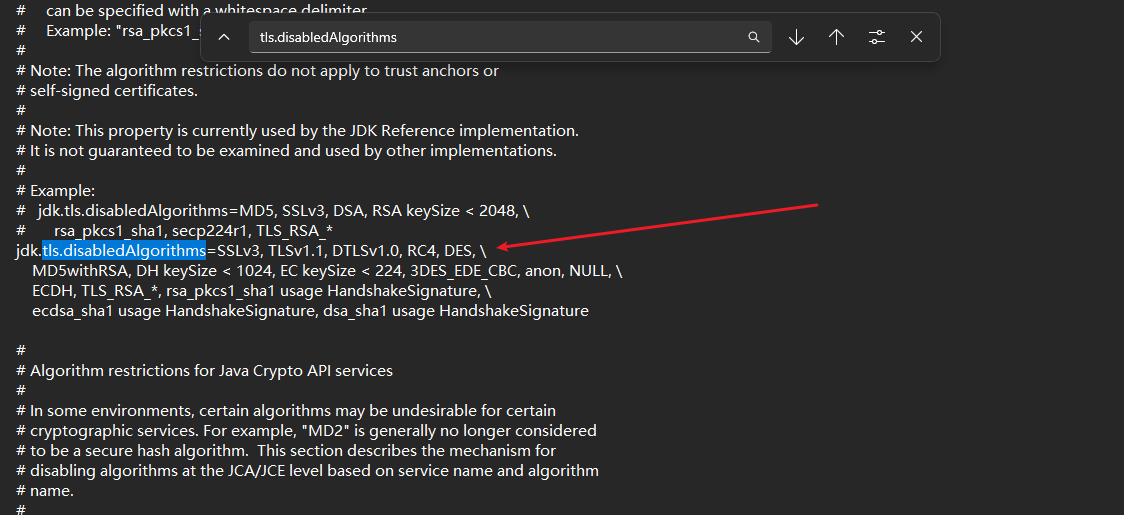Click 'SSLv3, TLSv1.1, DTLSv1.0, RC4, DES' values
The height and width of the screenshot is (515, 1124).
(346, 251)
